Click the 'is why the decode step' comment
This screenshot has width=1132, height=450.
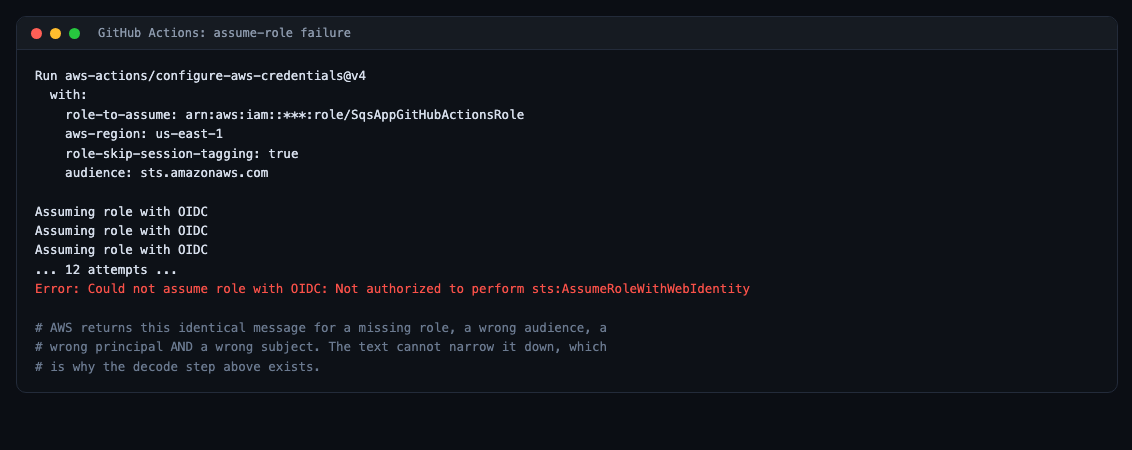(178, 367)
